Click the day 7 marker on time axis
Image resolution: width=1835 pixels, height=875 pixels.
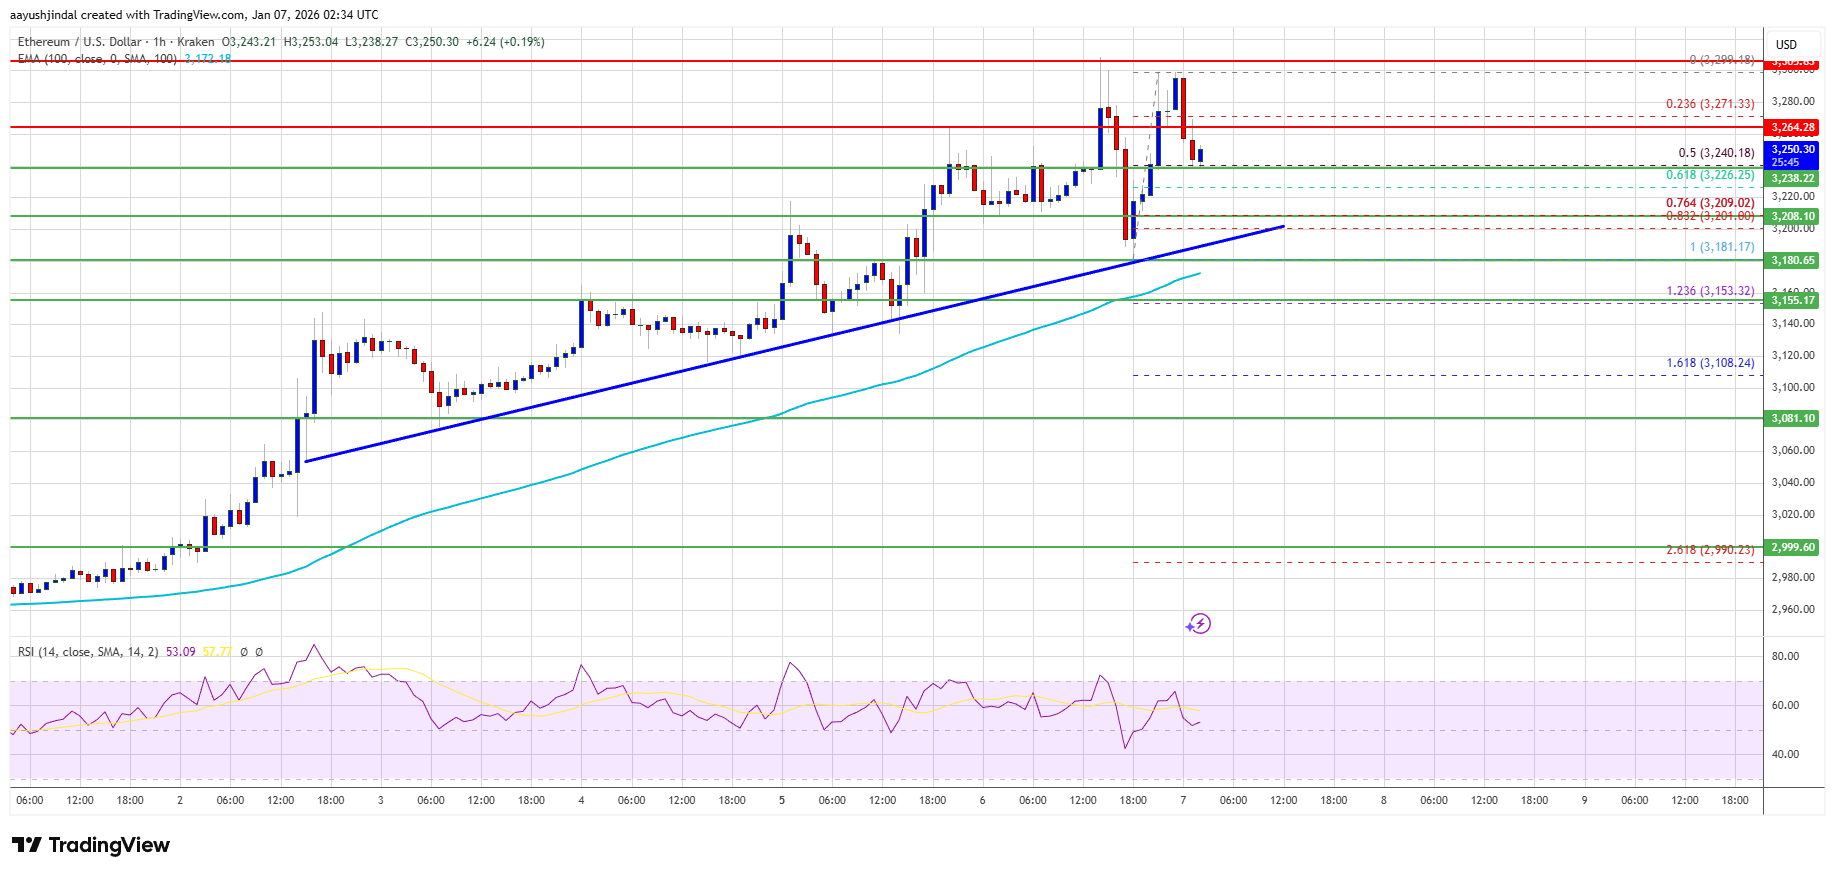[x=1183, y=800]
